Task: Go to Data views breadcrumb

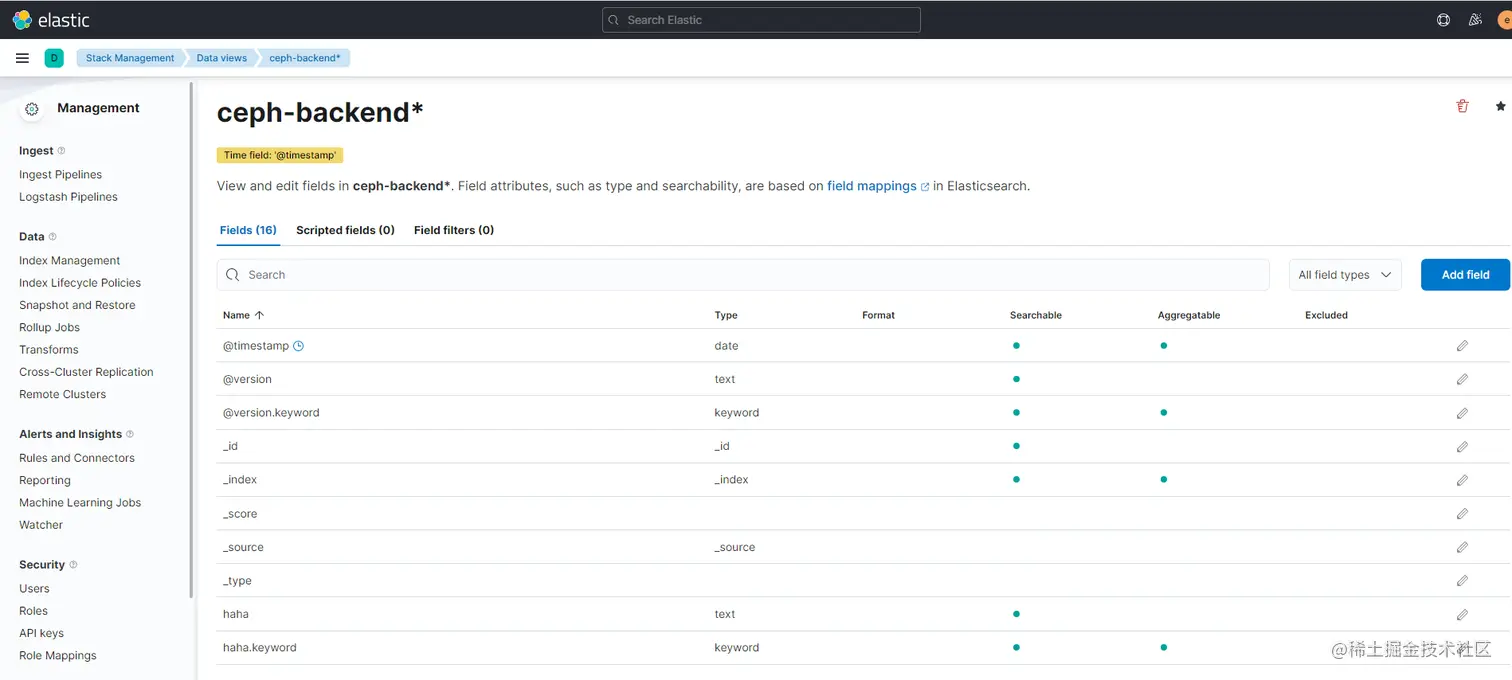Action: [221, 58]
